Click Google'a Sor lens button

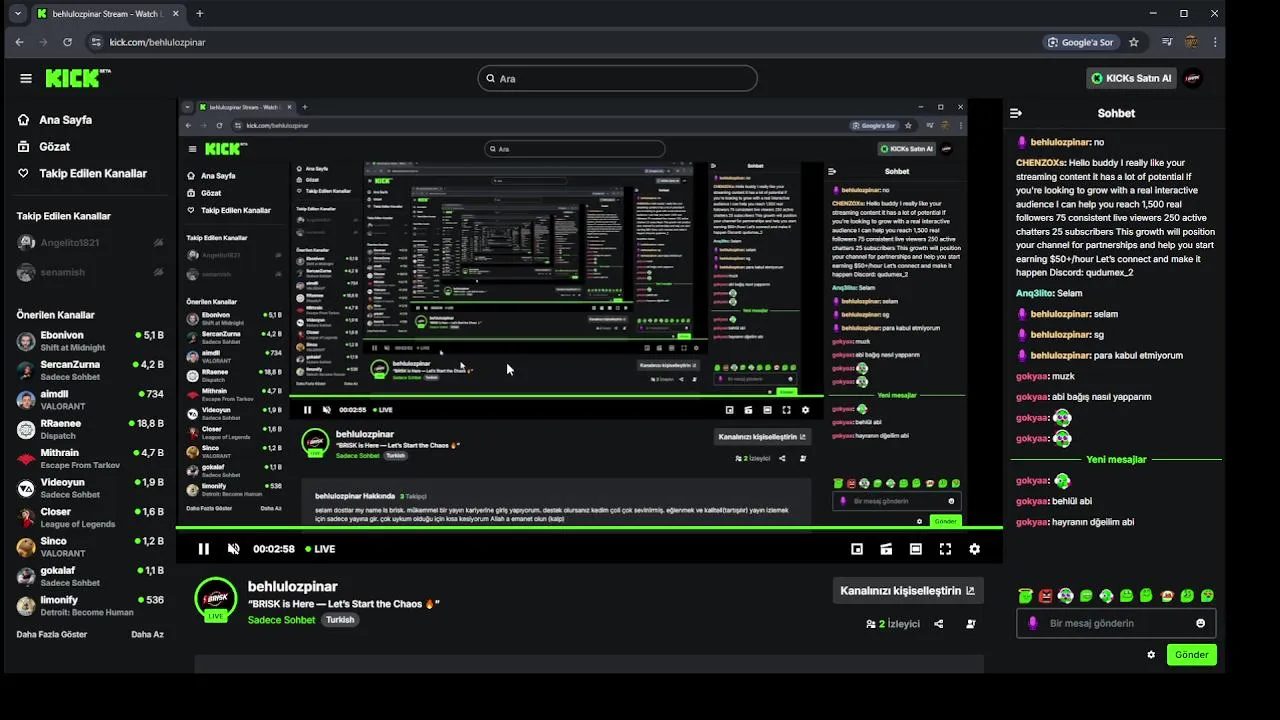1079,42
